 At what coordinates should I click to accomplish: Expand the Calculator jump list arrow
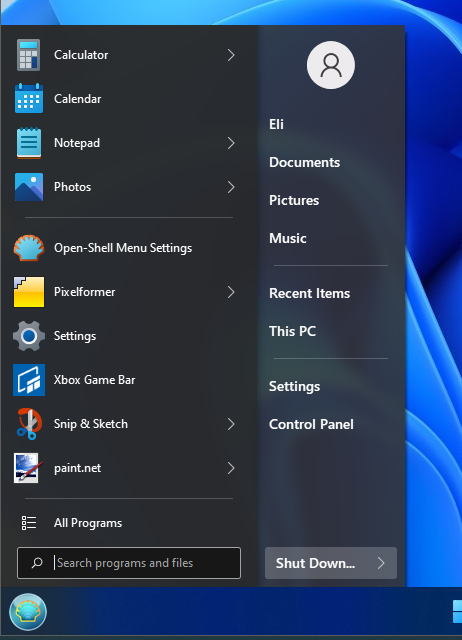click(231, 55)
